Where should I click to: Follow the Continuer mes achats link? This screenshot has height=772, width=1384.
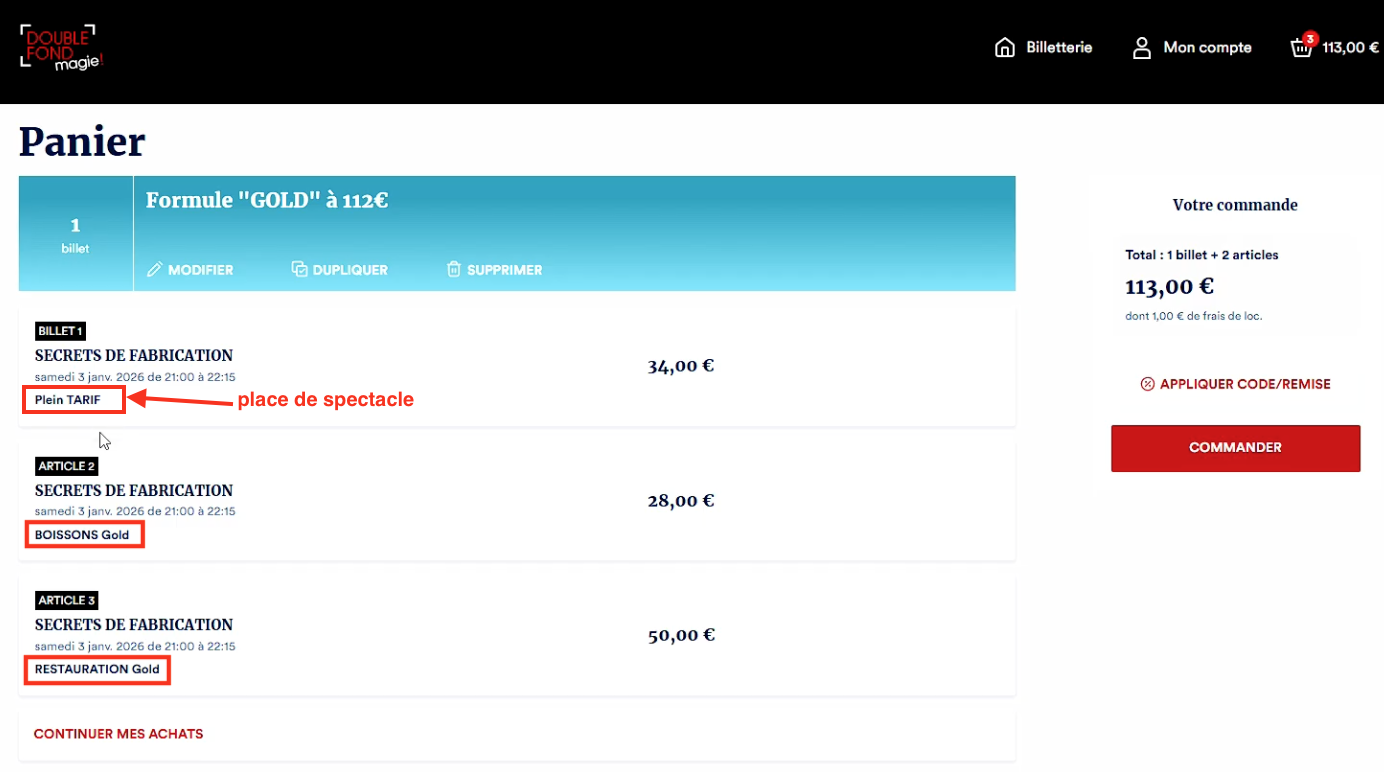118,734
